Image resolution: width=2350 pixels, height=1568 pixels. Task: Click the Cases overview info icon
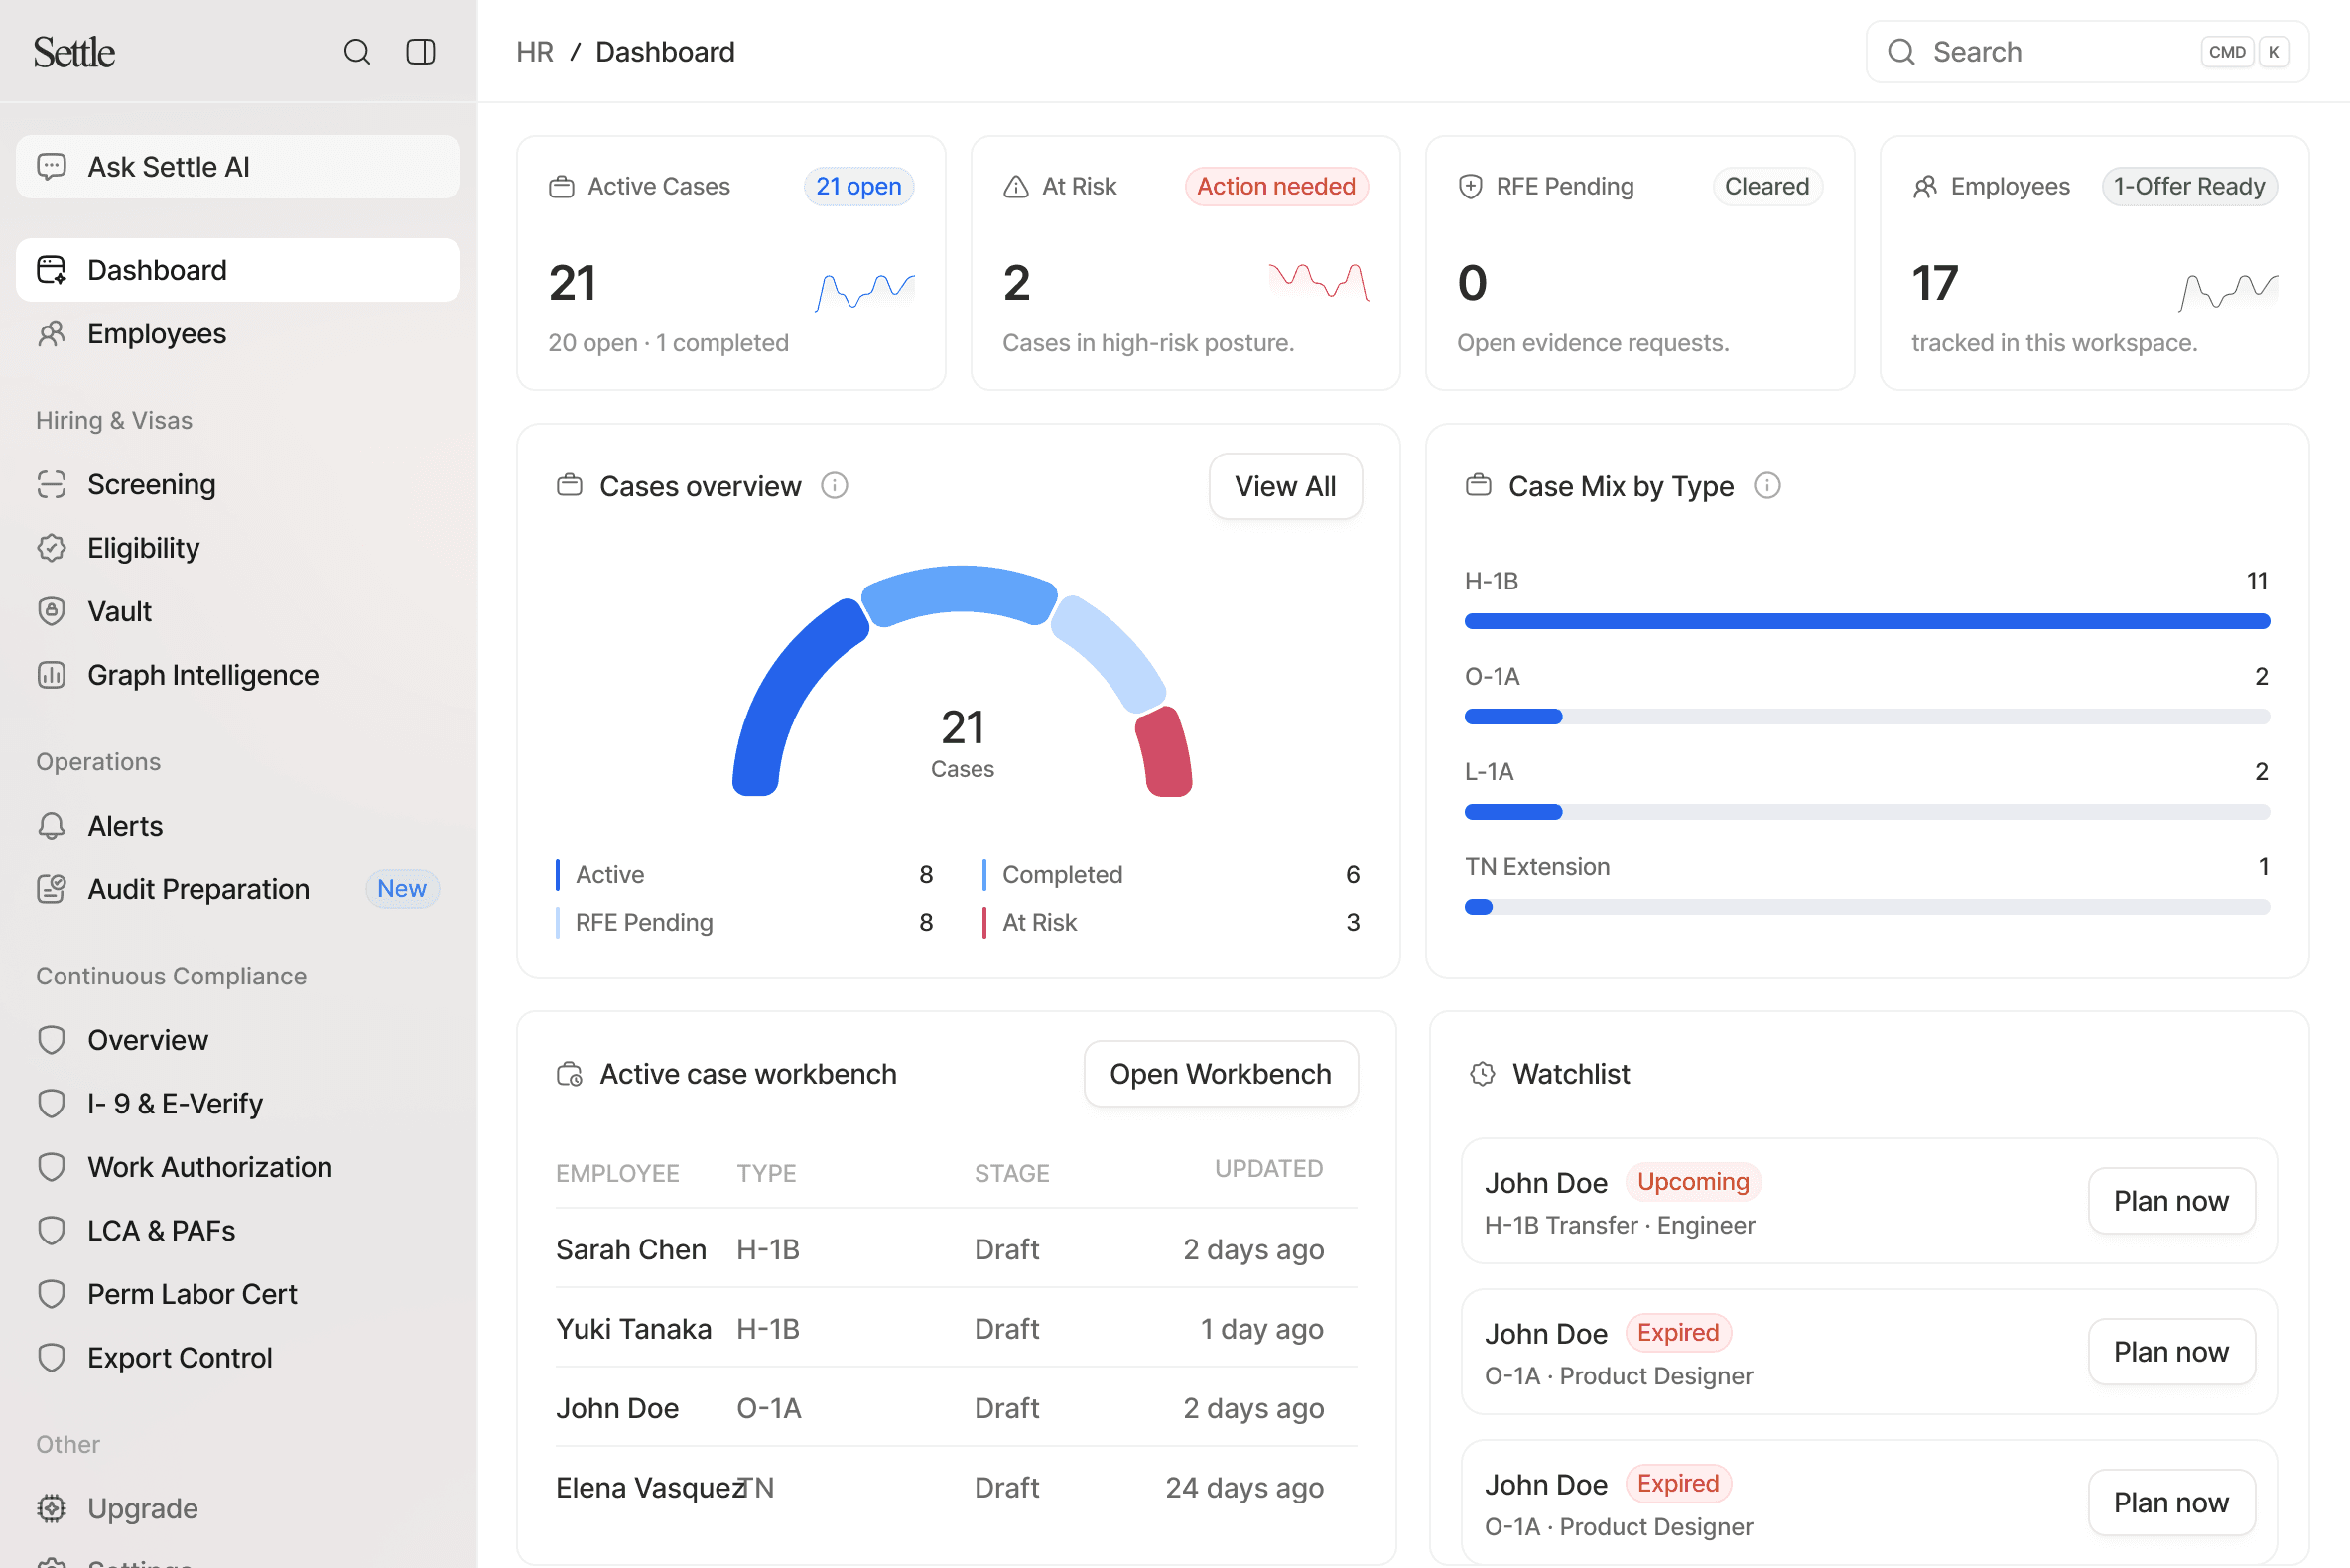click(x=834, y=486)
